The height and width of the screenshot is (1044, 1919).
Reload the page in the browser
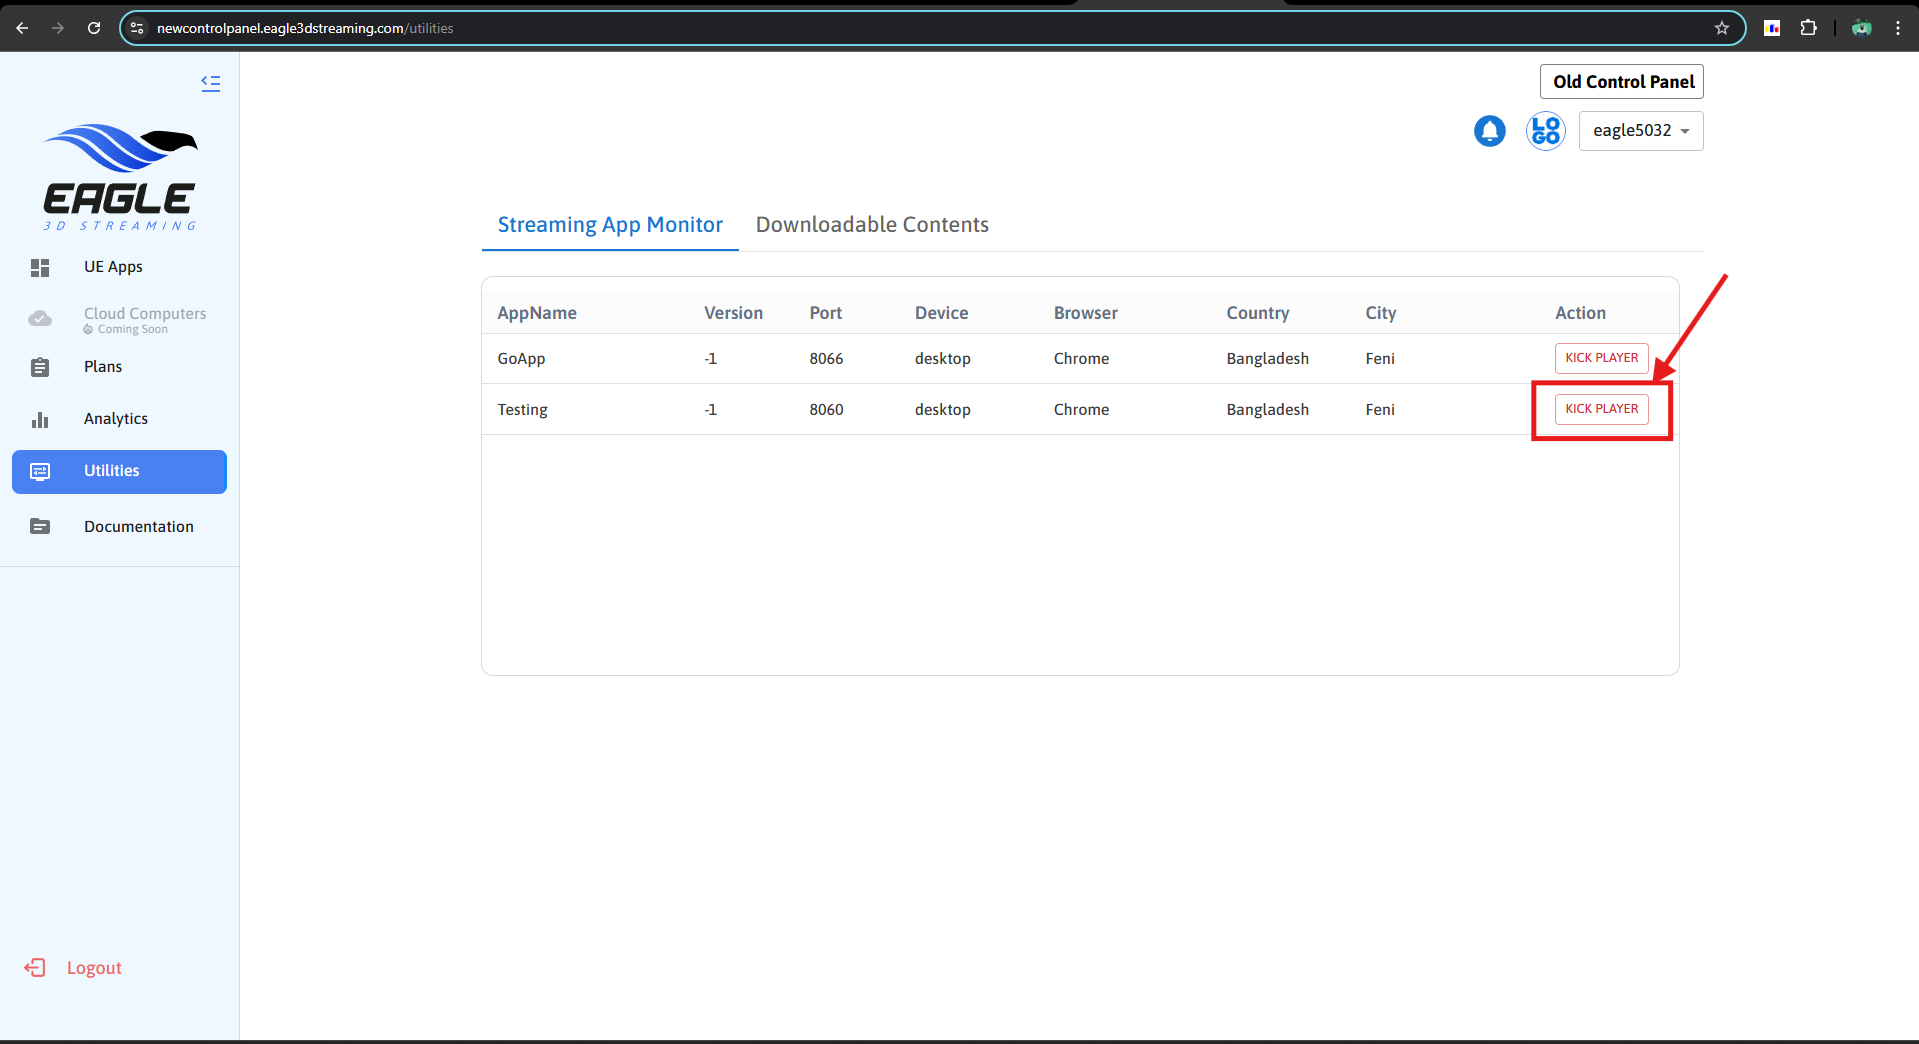tap(94, 28)
